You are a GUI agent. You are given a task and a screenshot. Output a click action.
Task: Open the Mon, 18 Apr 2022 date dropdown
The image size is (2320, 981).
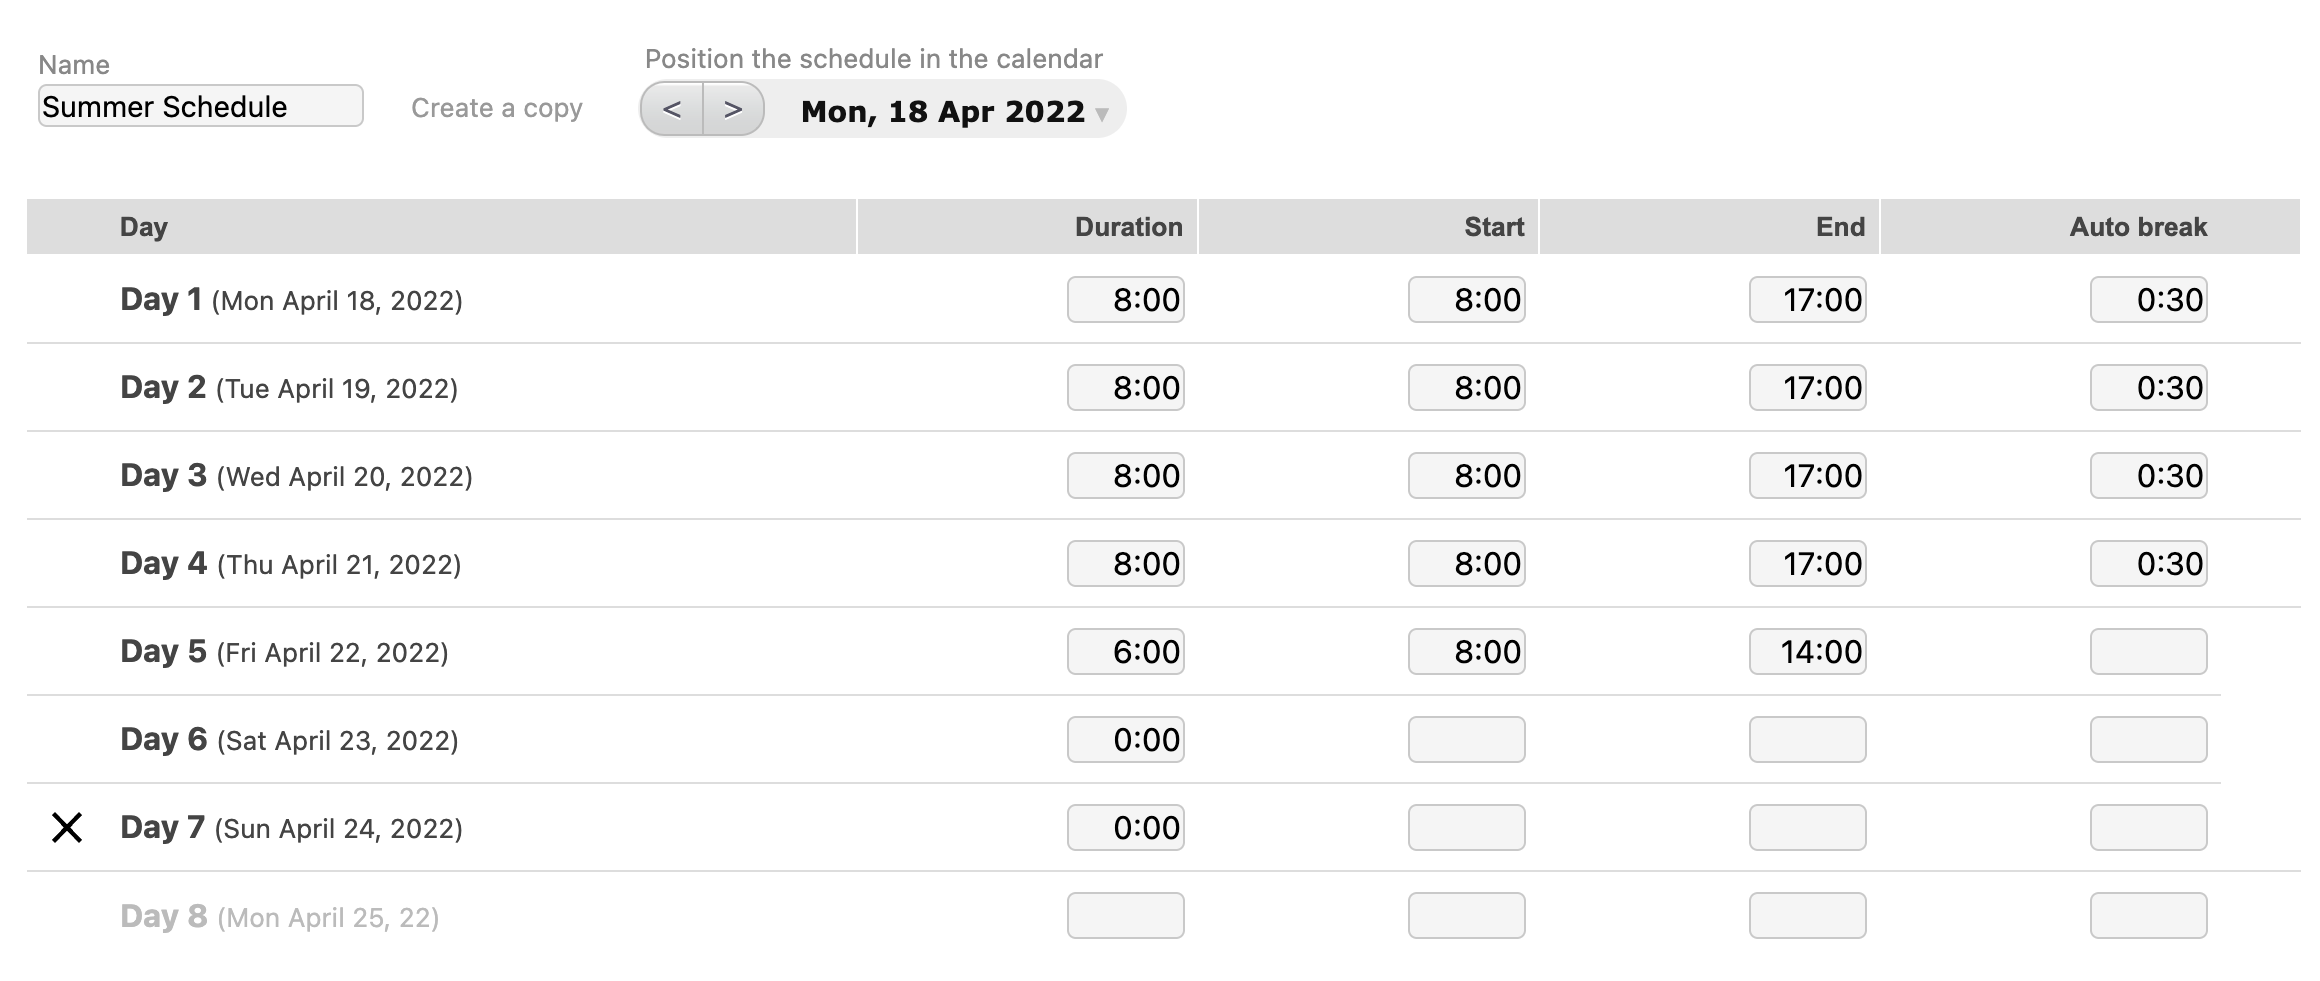click(x=954, y=111)
